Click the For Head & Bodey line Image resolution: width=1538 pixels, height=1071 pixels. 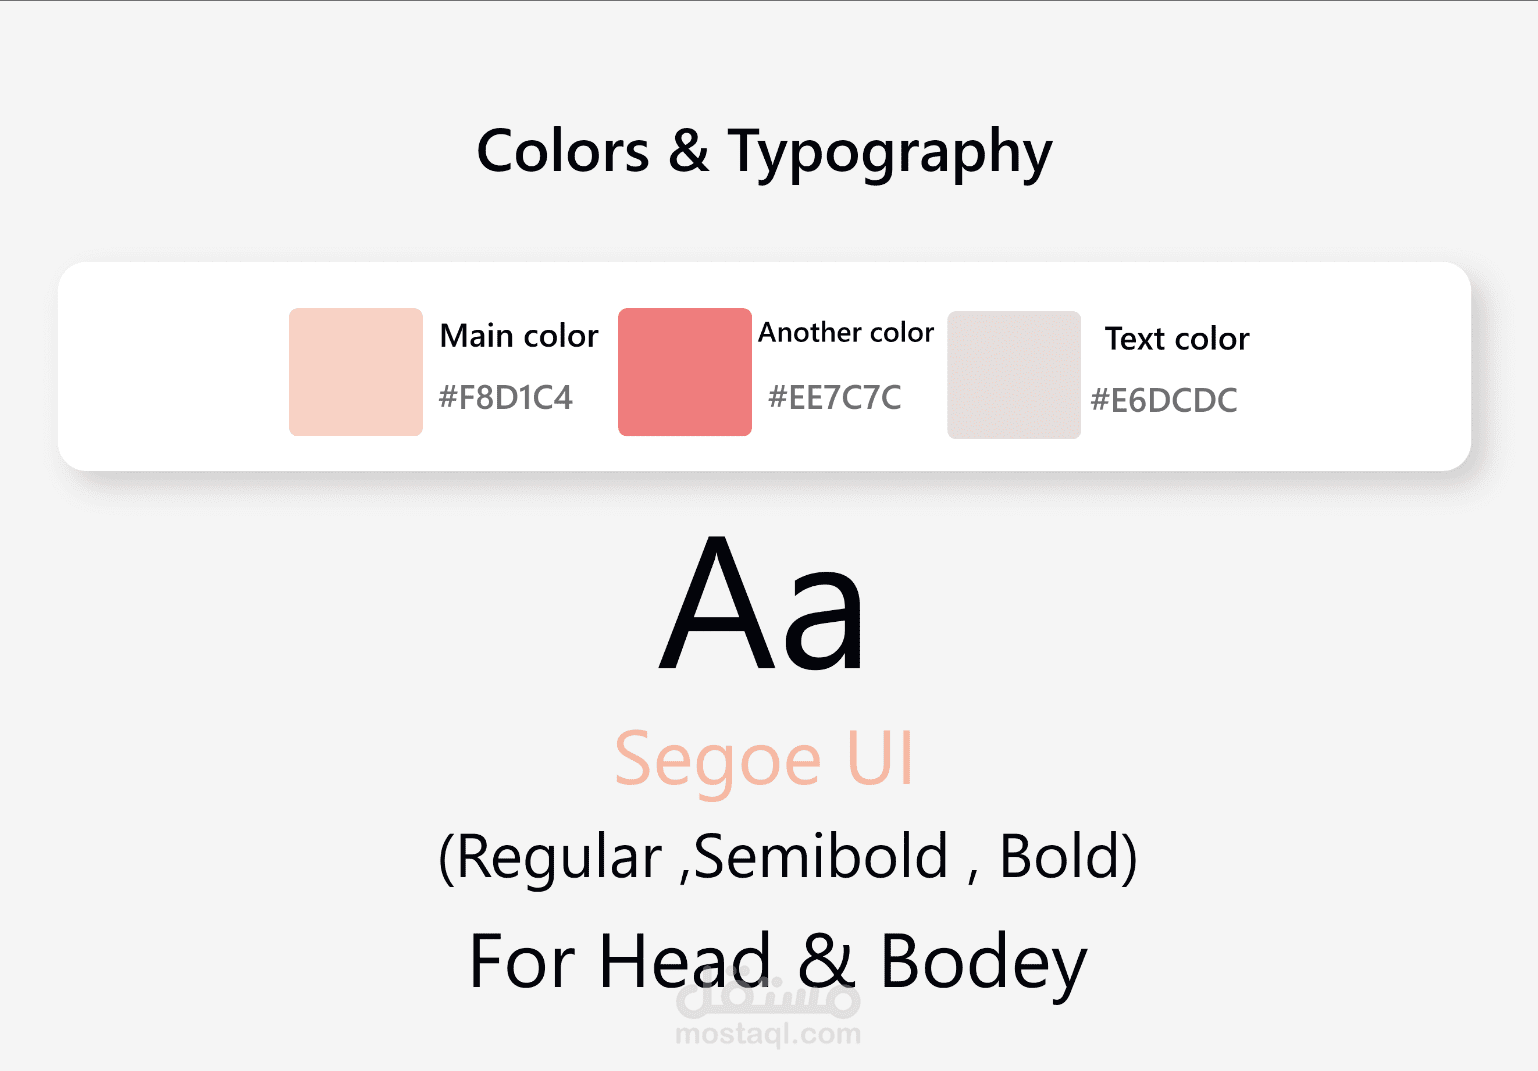coord(778,962)
